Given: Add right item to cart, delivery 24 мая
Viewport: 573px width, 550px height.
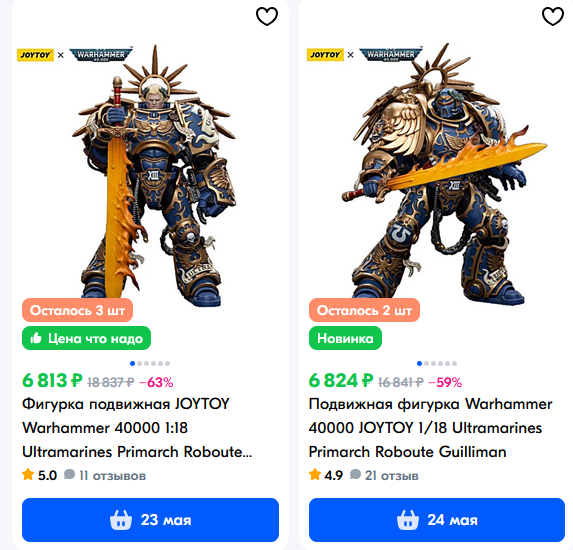Looking at the screenshot, I should [437, 520].
